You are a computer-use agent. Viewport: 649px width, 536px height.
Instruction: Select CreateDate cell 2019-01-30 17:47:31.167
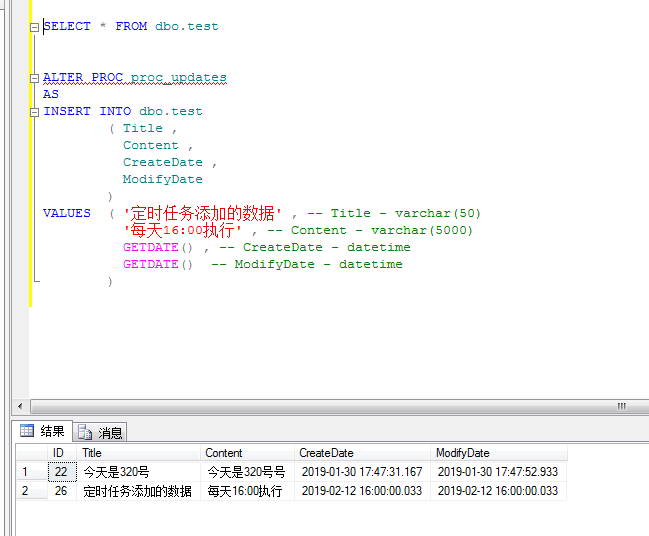(x=362, y=471)
